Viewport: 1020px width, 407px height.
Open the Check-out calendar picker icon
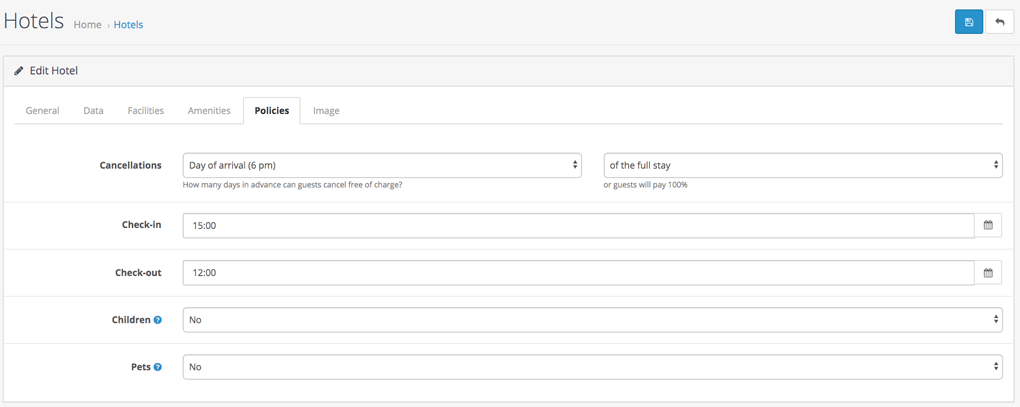point(988,273)
